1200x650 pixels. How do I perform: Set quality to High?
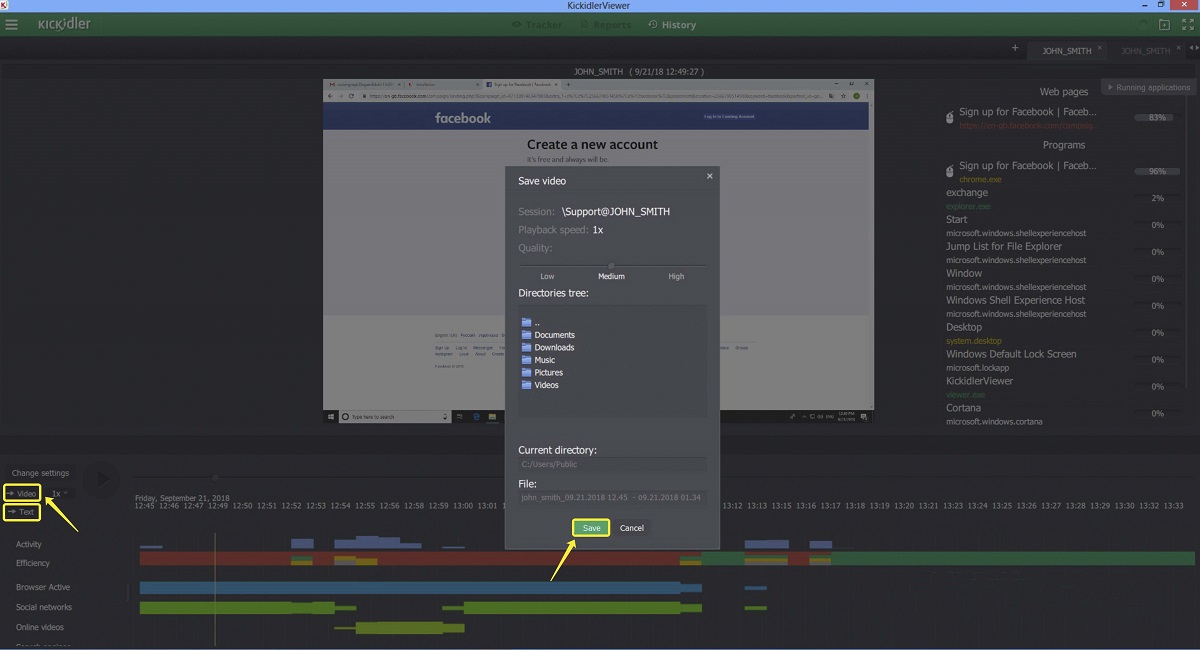point(676,276)
